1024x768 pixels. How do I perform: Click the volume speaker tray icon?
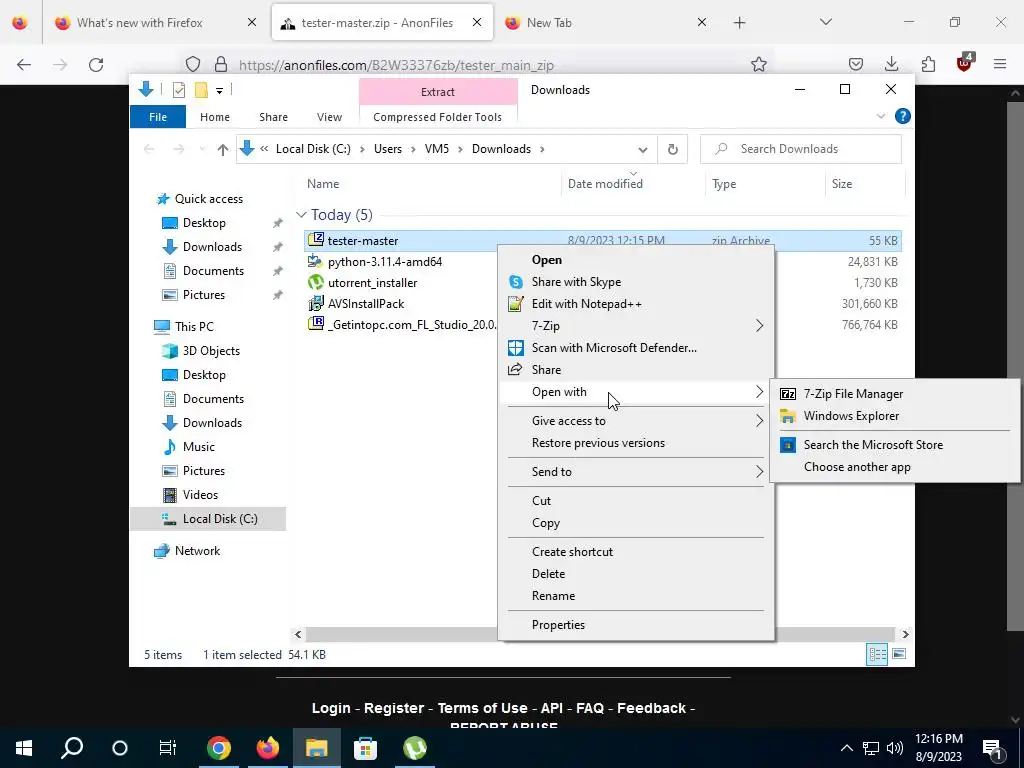click(x=895, y=748)
